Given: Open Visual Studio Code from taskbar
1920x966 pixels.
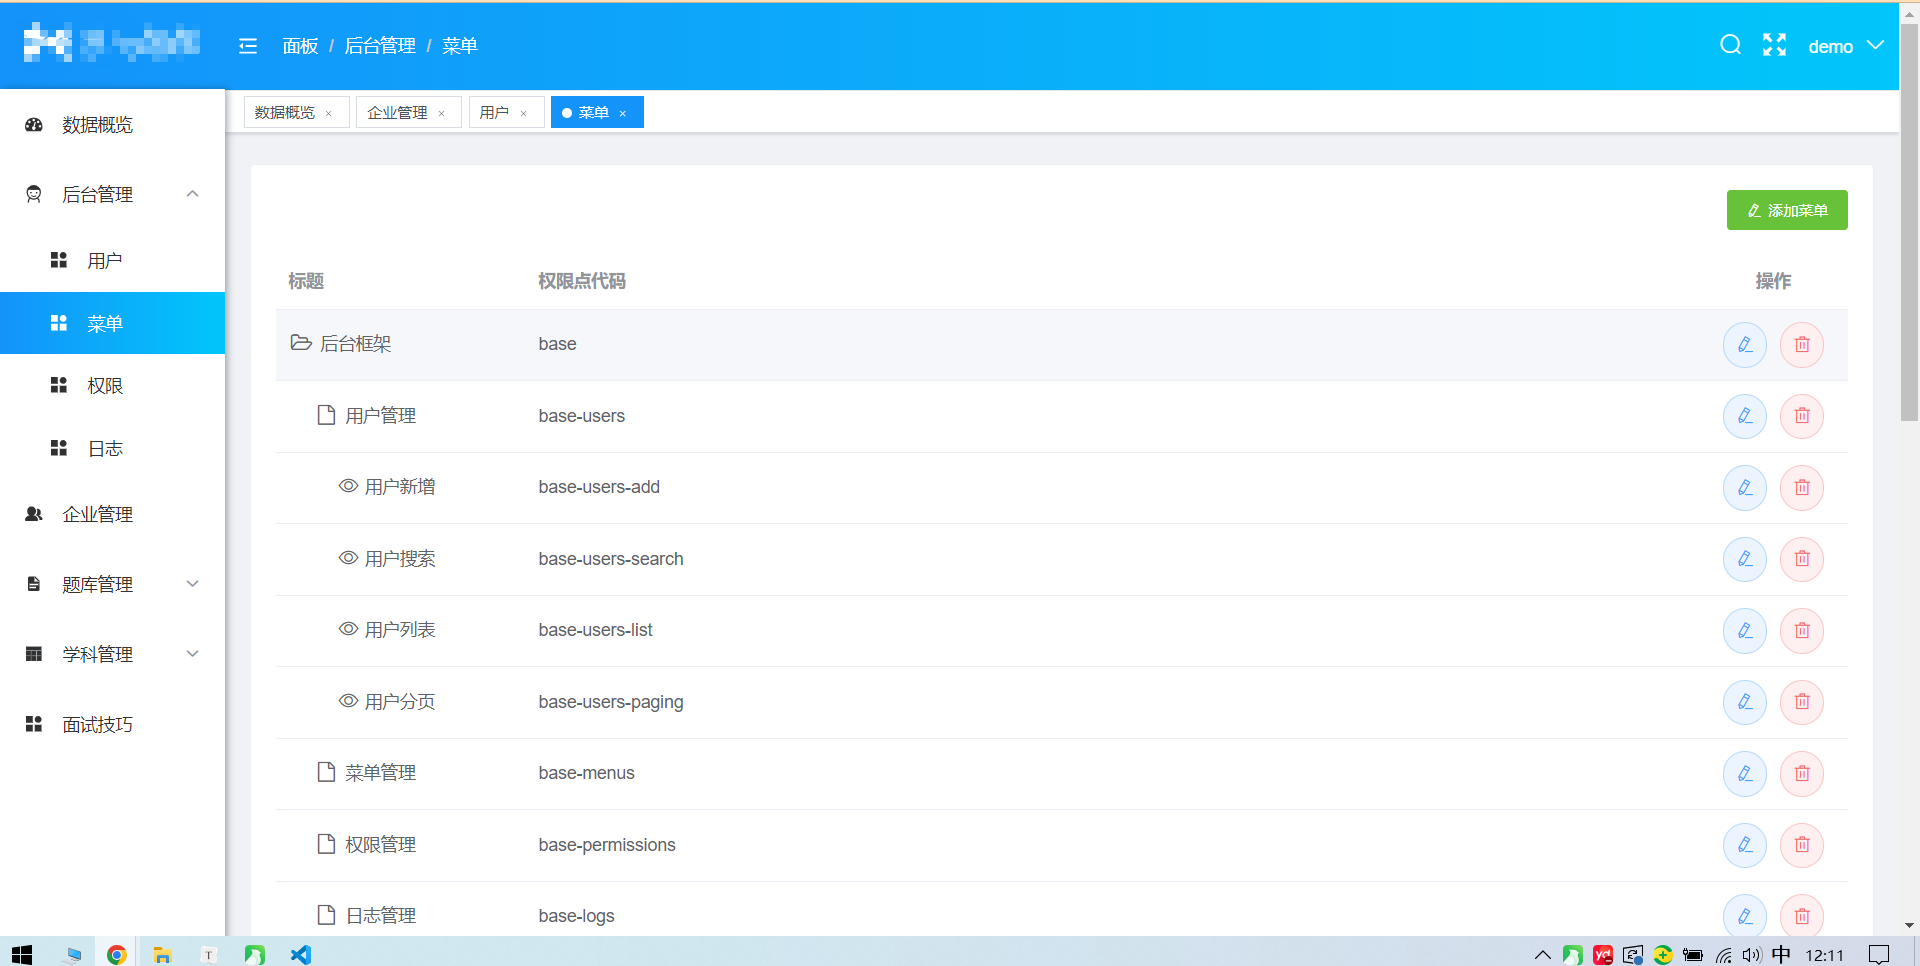Looking at the screenshot, I should (301, 955).
